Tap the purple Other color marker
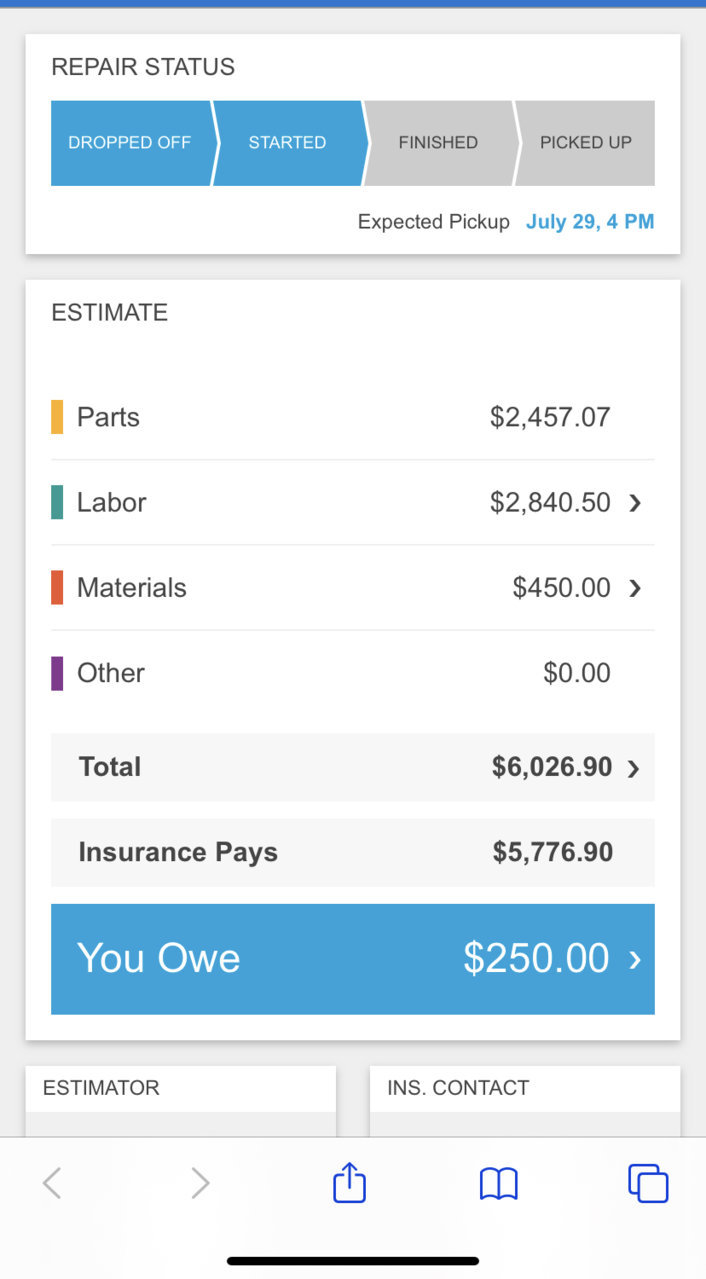Screen dimensions: 706x1279 [57, 673]
